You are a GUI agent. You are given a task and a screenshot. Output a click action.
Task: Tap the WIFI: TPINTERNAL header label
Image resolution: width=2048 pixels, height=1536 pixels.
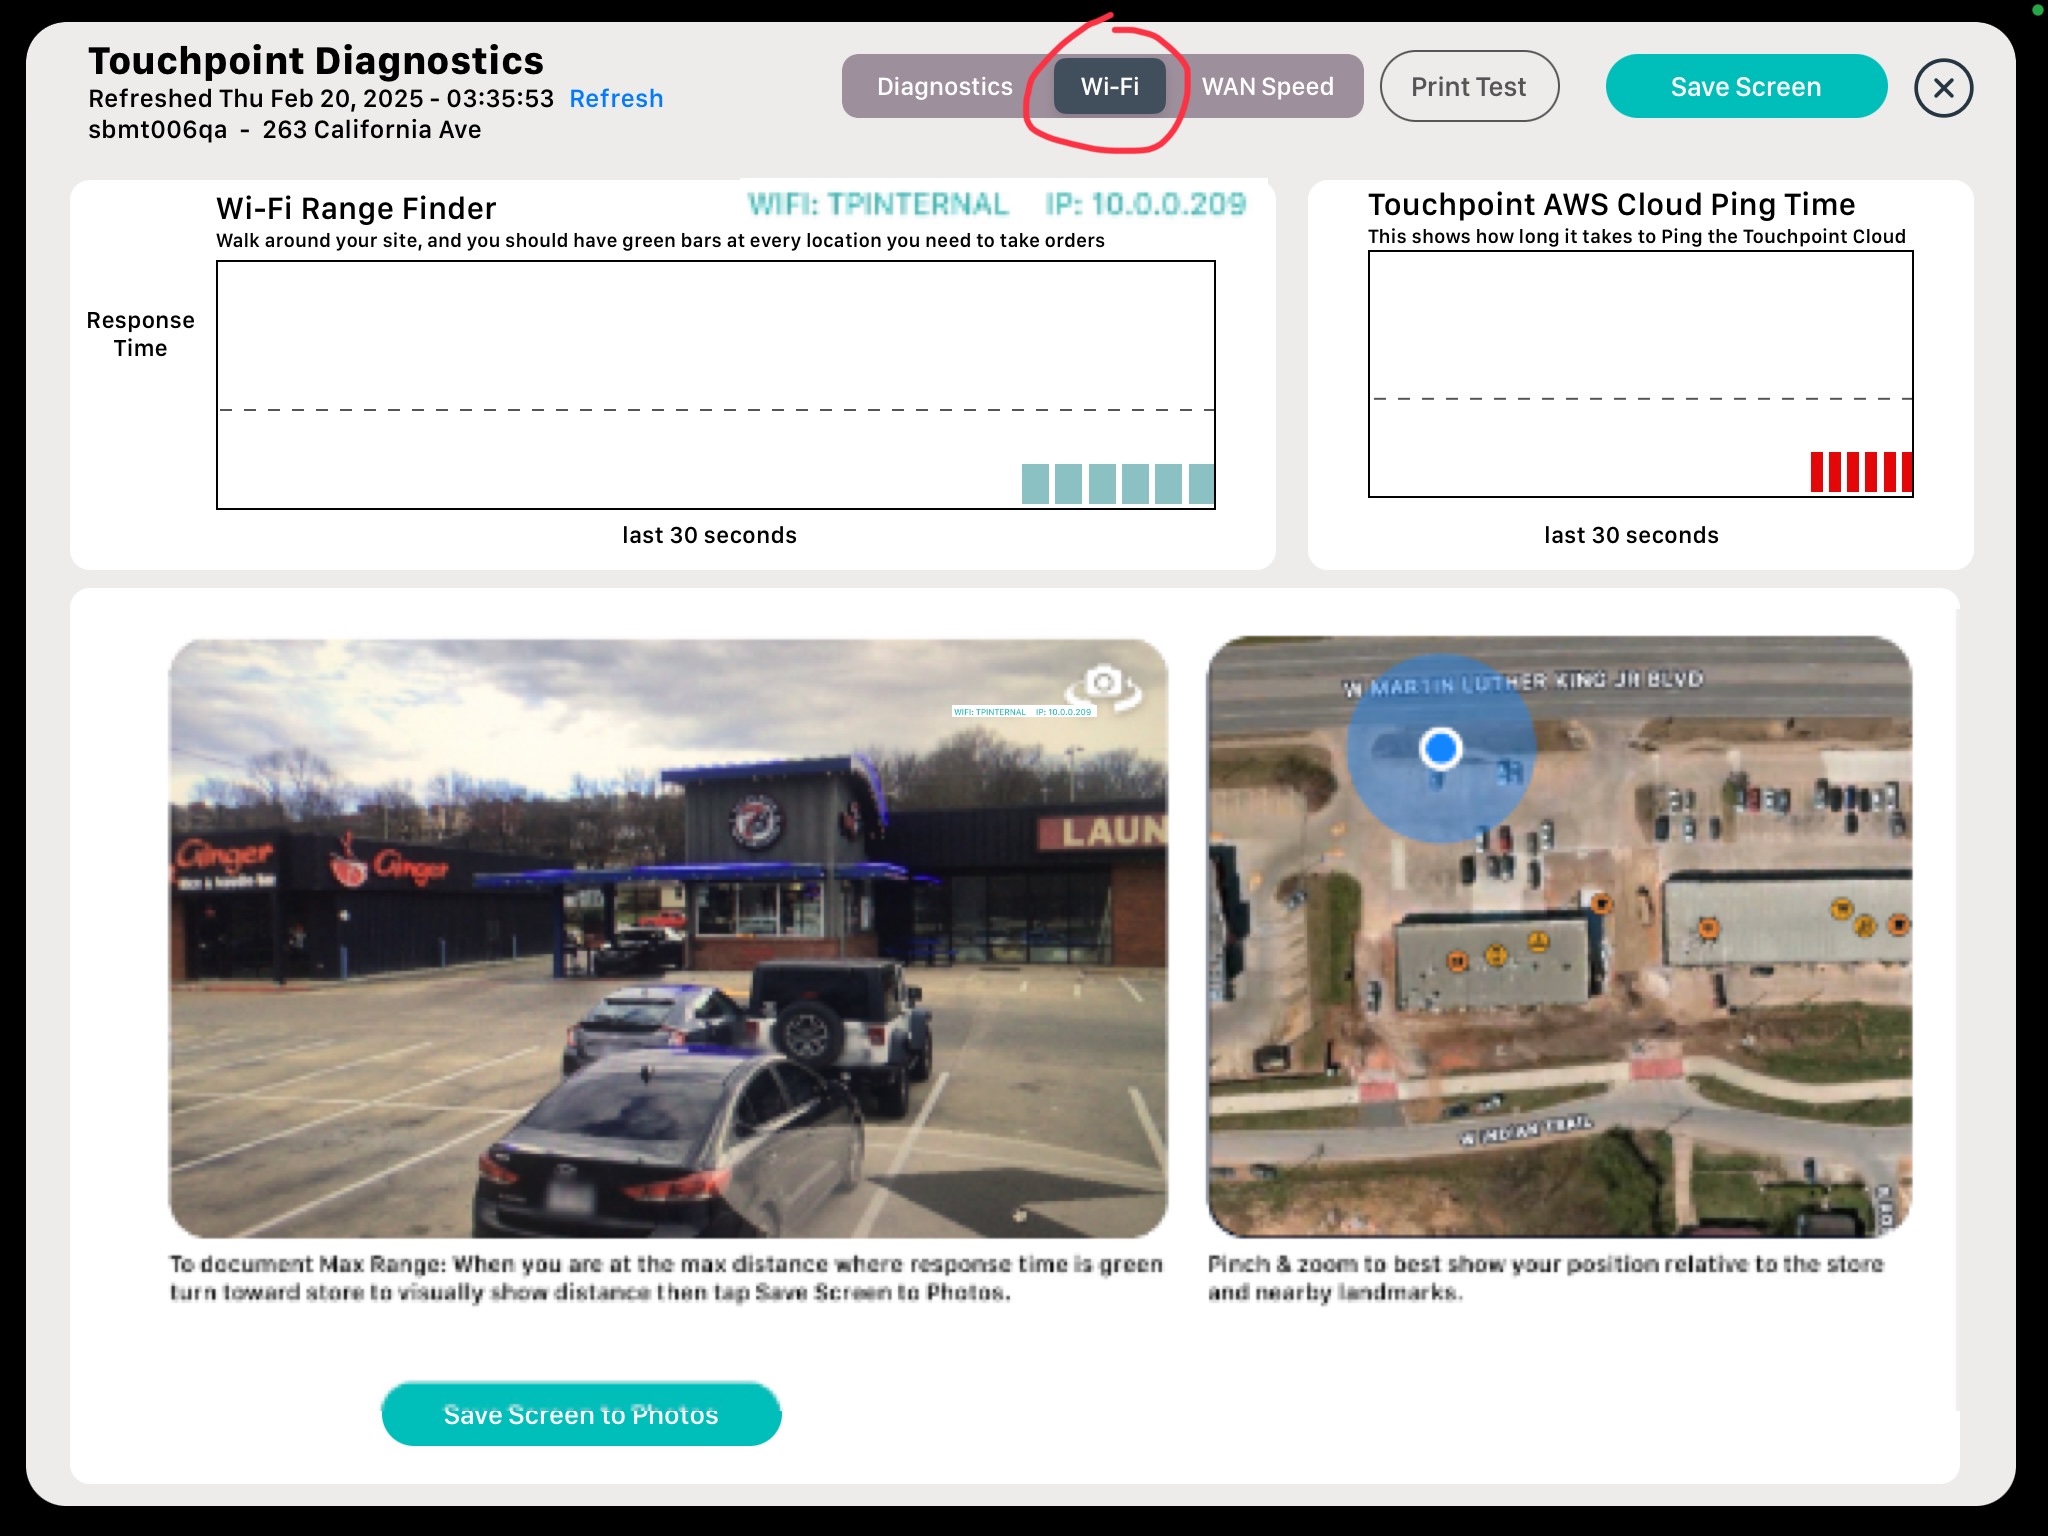pos(878,205)
